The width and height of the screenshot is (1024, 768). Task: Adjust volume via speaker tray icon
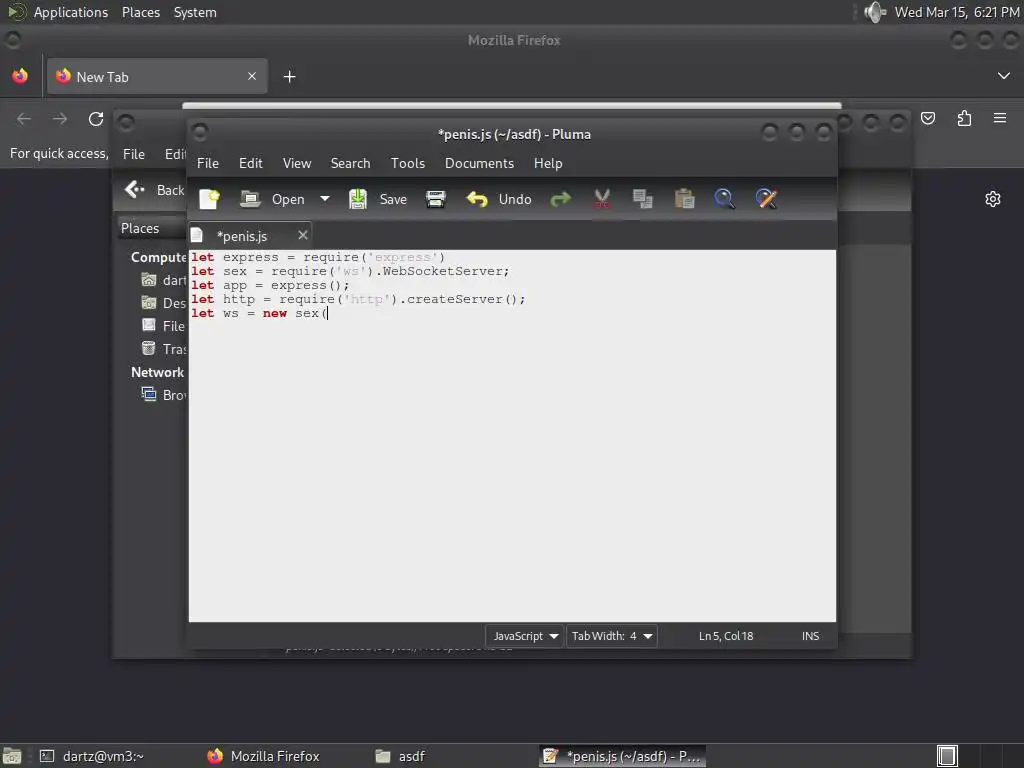(875, 12)
